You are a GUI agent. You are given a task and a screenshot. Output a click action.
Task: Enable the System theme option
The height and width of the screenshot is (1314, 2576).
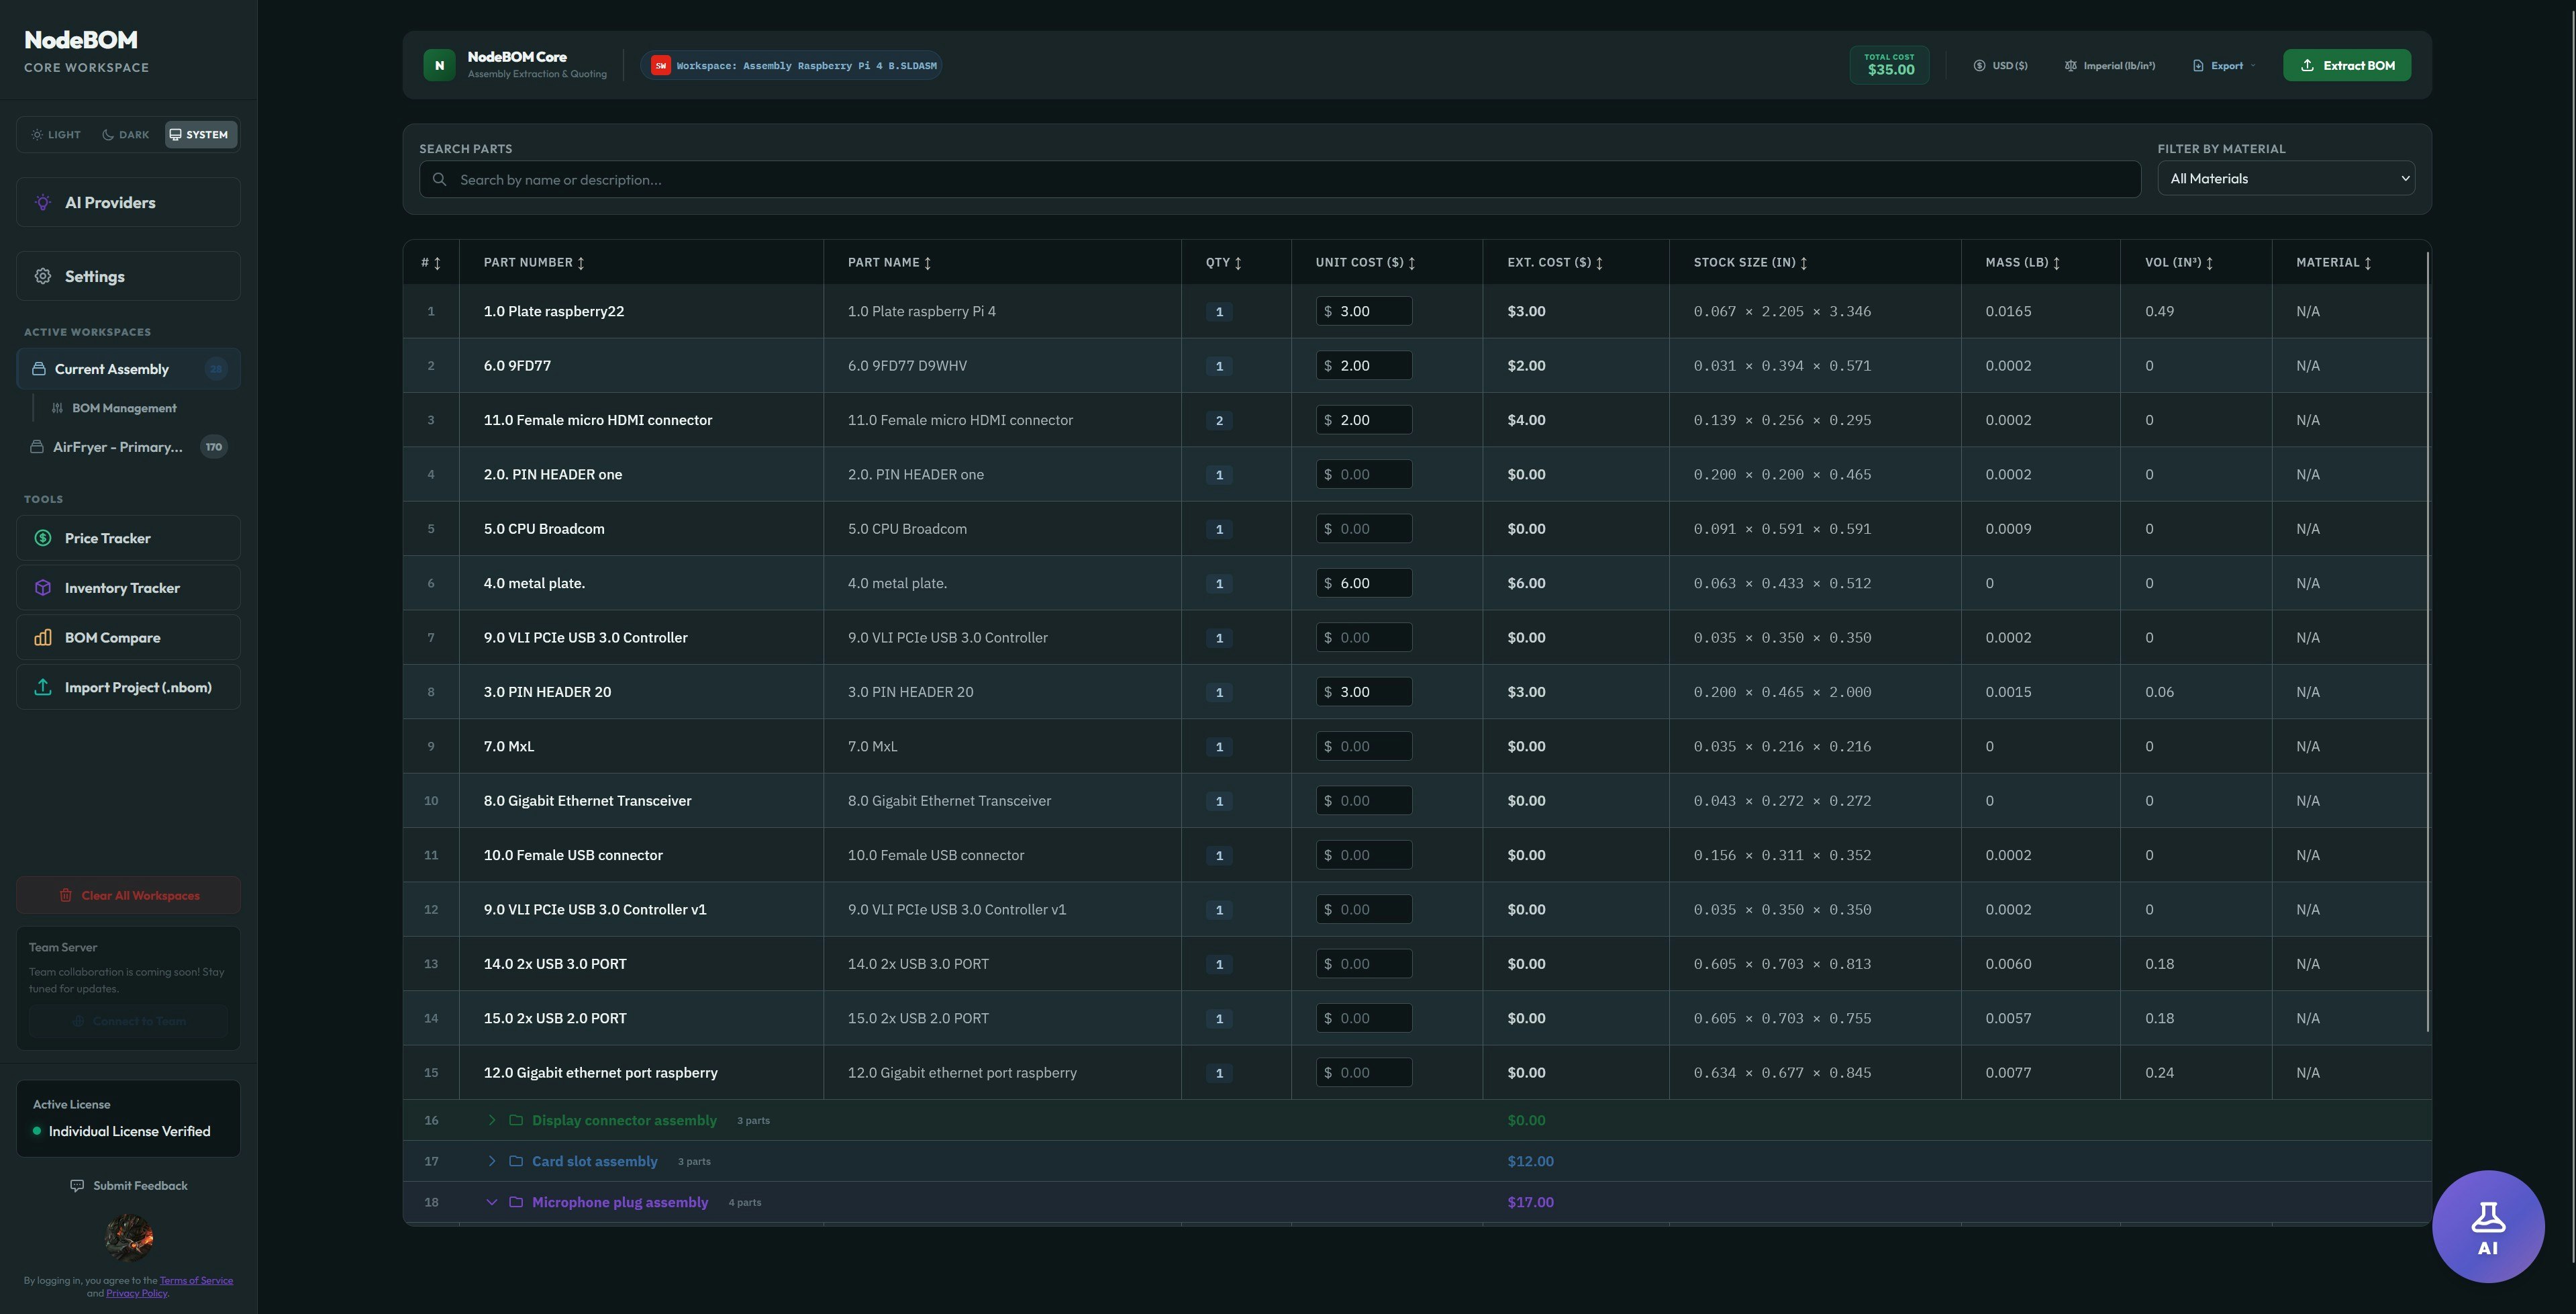pyautogui.click(x=200, y=134)
